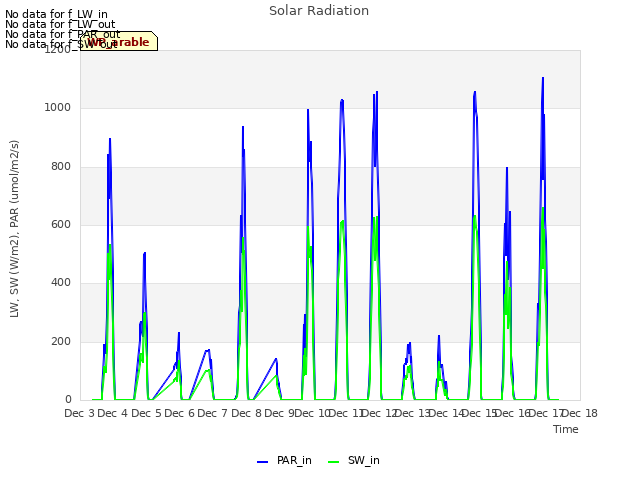The width and height of the screenshot is (640, 480).
Task: Click the 0 y-axis tick label
Action: pos(68,399)
